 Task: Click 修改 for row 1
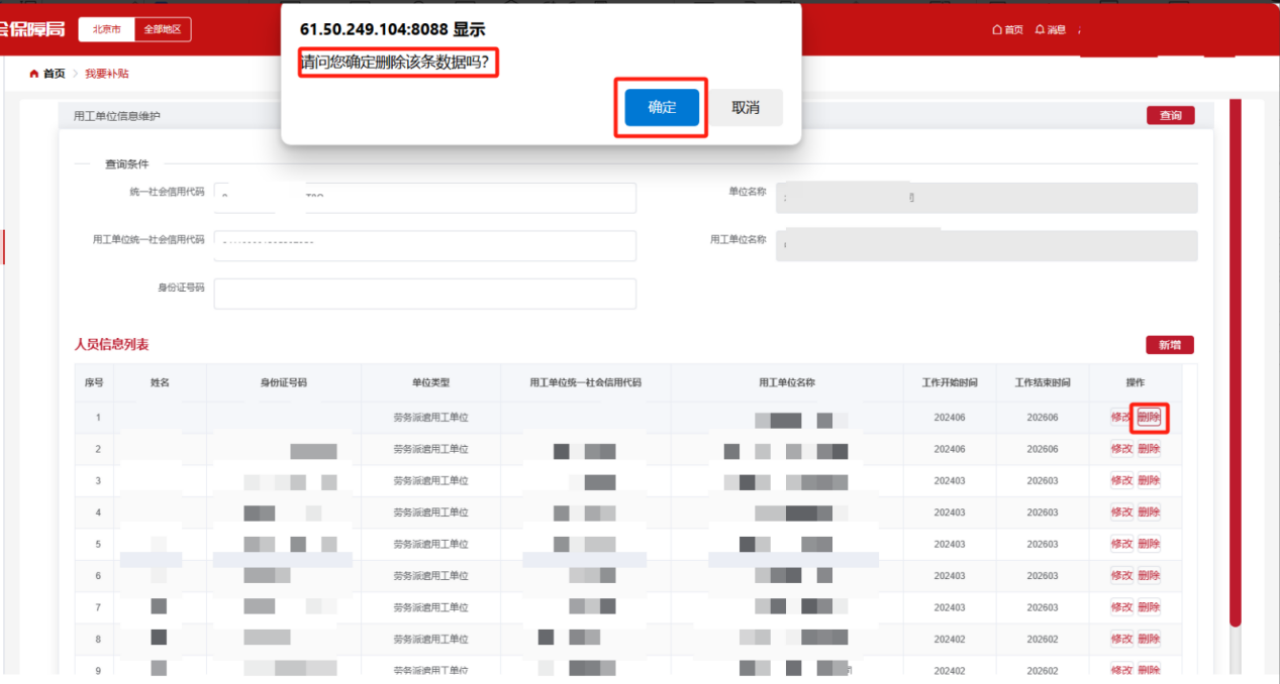(1121, 417)
